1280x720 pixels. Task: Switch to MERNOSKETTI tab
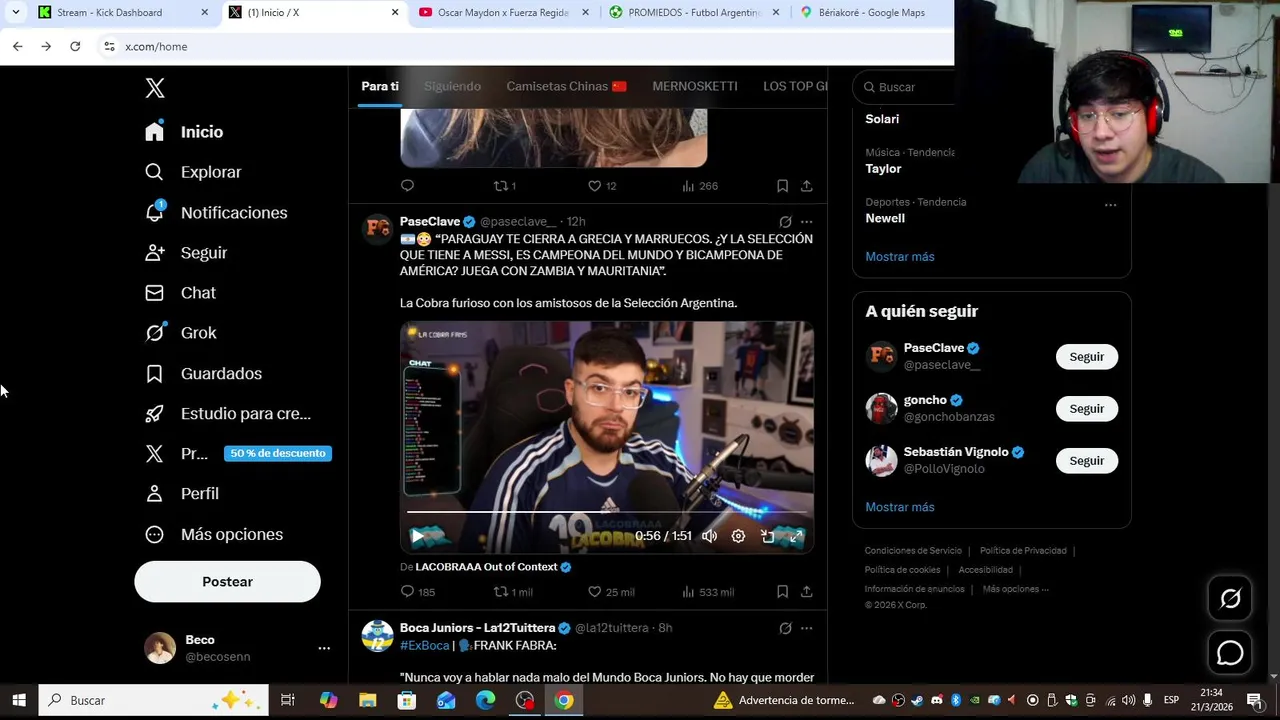[x=695, y=86]
